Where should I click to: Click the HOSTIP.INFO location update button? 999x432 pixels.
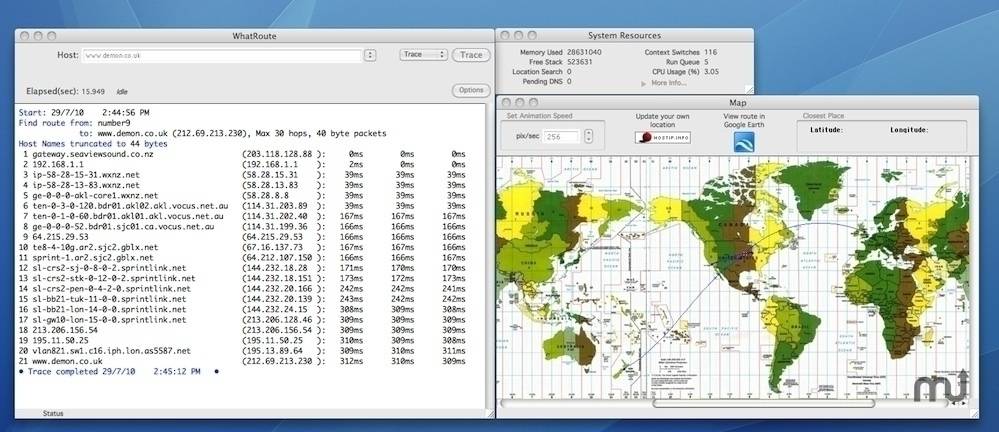[661, 138]
